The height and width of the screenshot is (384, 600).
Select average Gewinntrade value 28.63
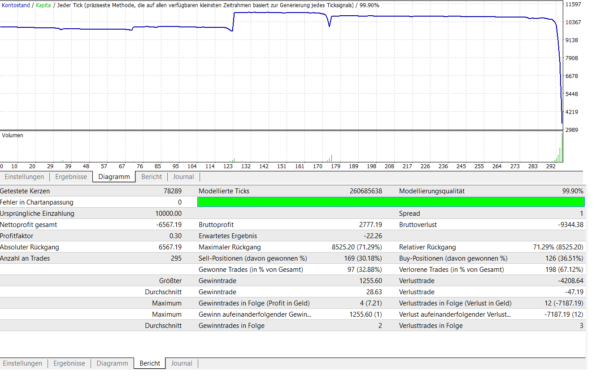[x=374, y=292]
